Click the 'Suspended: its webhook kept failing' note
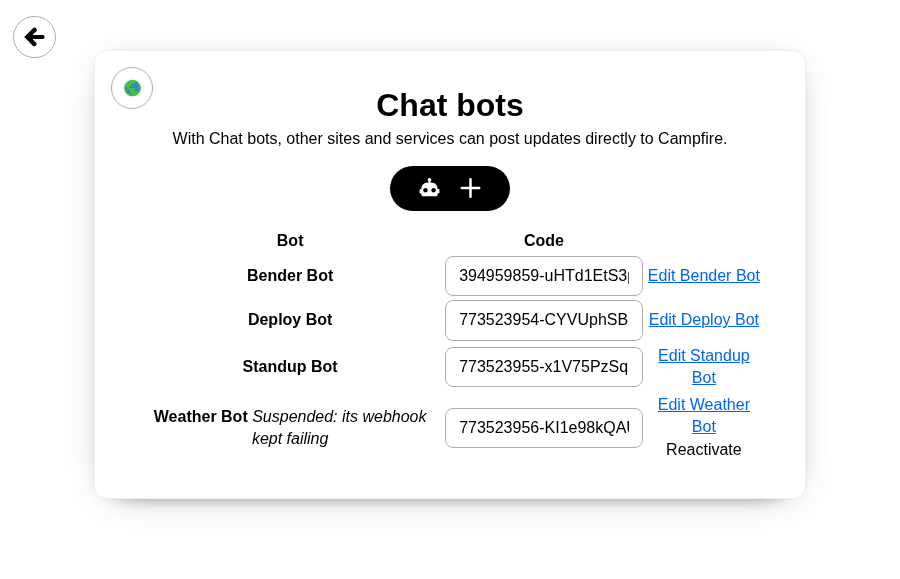The width and height of the screenshot is (900, 579). tap(339, 428)
